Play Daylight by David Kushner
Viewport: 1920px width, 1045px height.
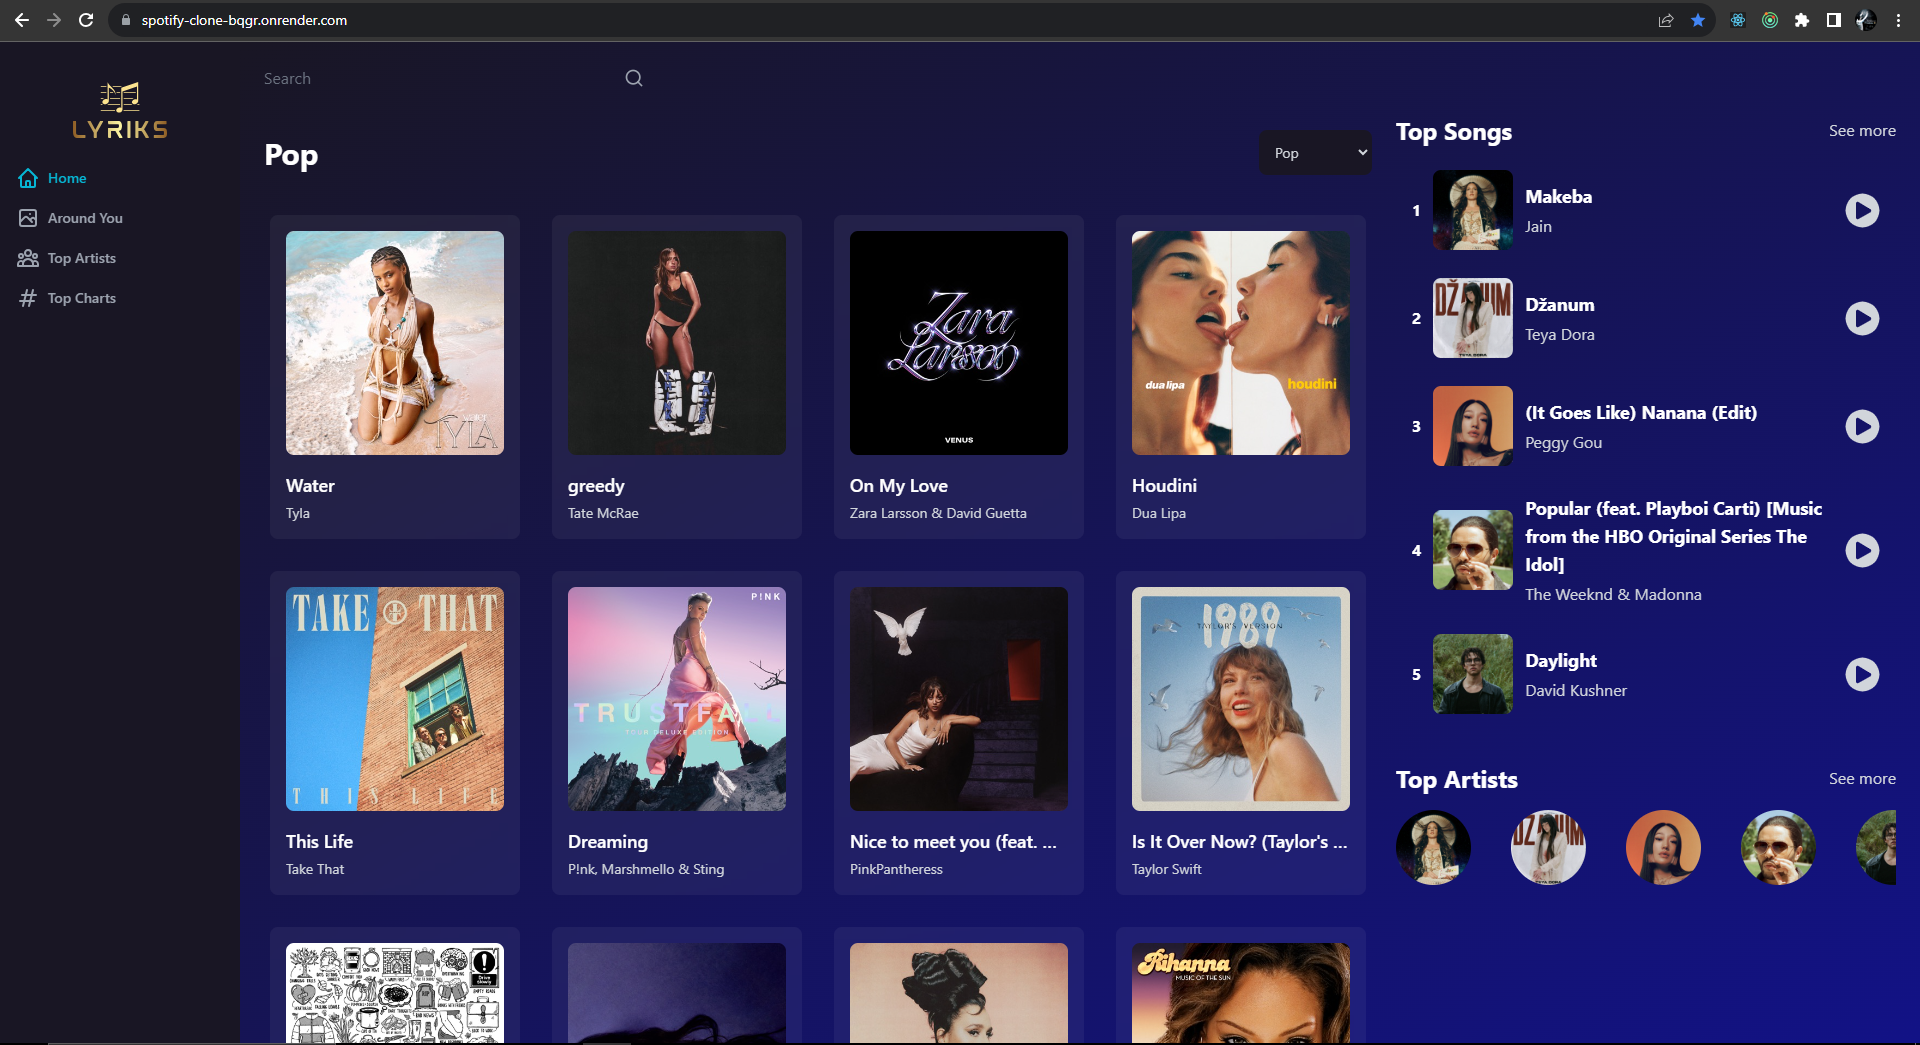coord(1861,675)
